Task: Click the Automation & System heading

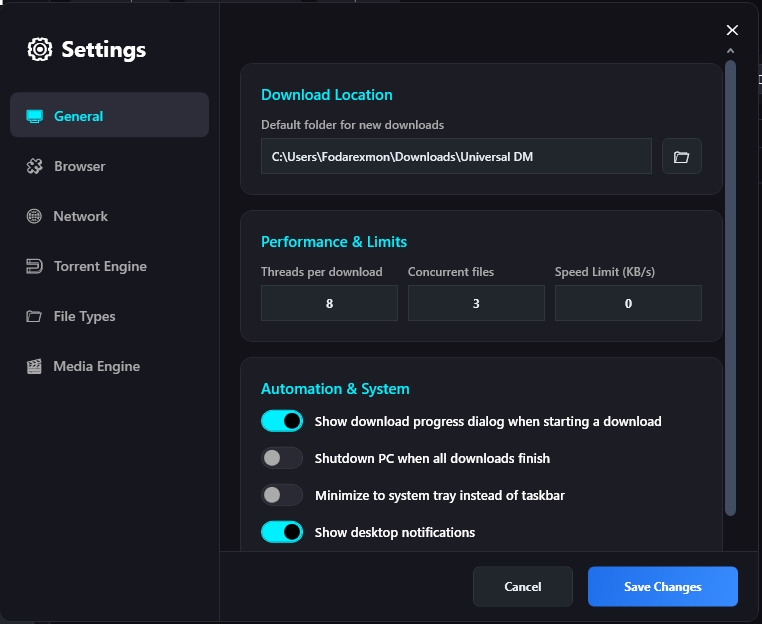Action: 335,389
